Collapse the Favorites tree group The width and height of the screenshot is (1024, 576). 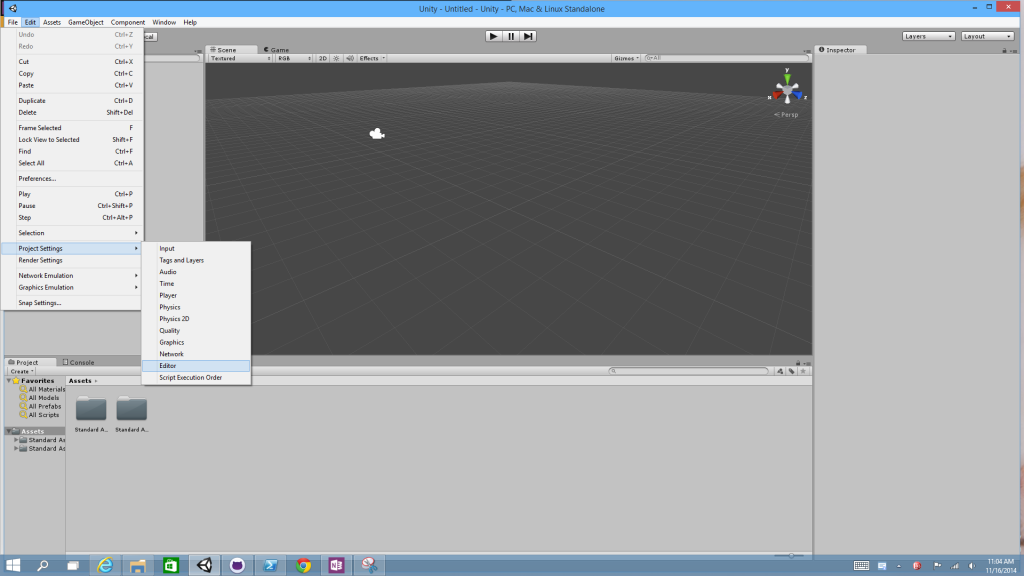8,381
